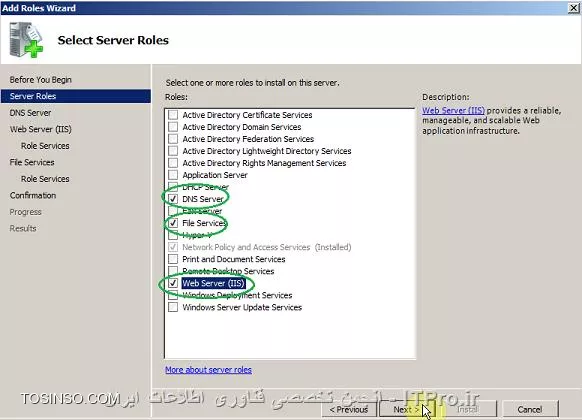Select Web Server (IIS) in sidebar
The height and width of the screenshot is (420, 582).
(41, 129)
